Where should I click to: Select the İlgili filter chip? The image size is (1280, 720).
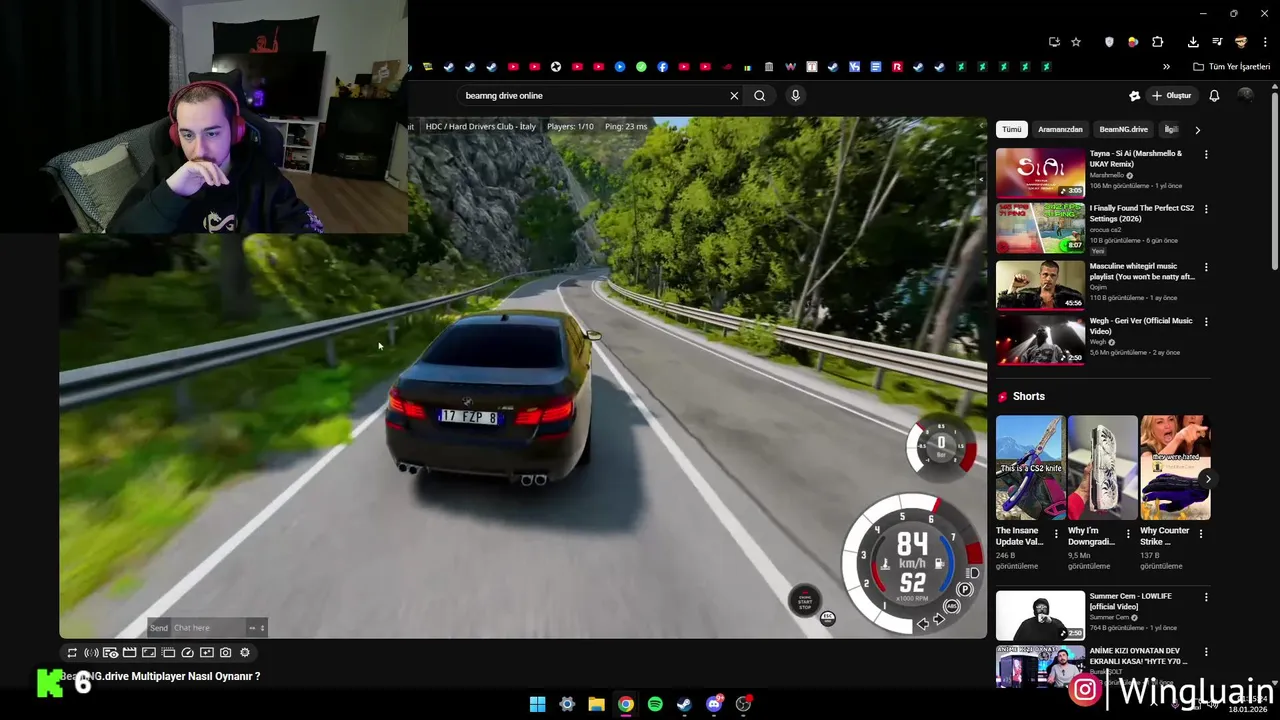[x=1171, y=129]
